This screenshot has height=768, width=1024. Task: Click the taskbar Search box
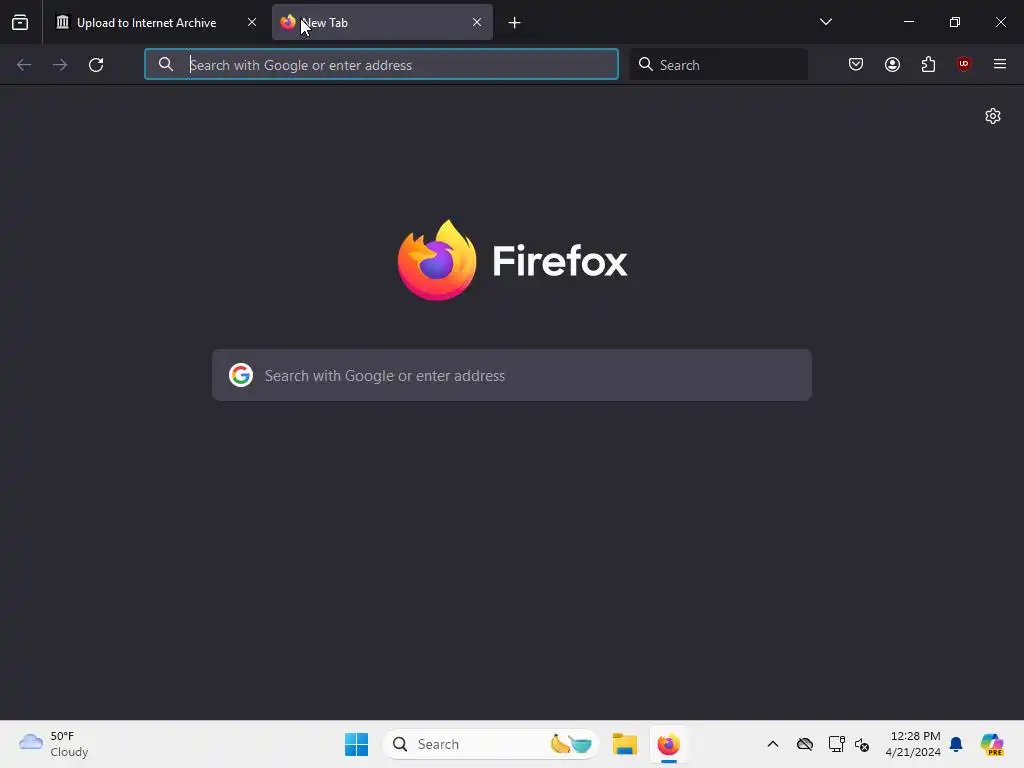tap(491, 744)
